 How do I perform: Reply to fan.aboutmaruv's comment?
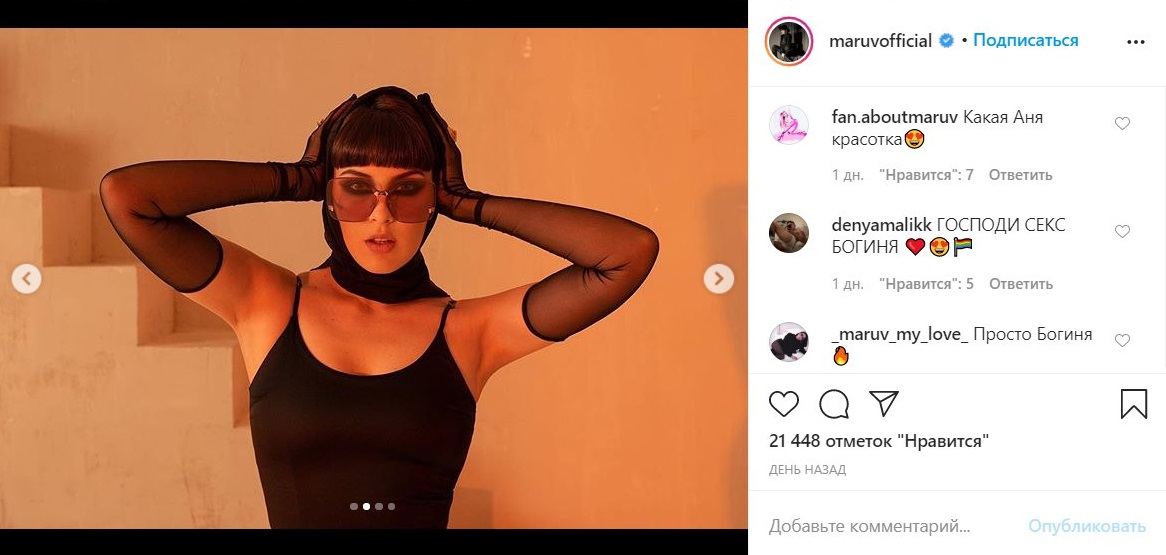click(1020, 175)
